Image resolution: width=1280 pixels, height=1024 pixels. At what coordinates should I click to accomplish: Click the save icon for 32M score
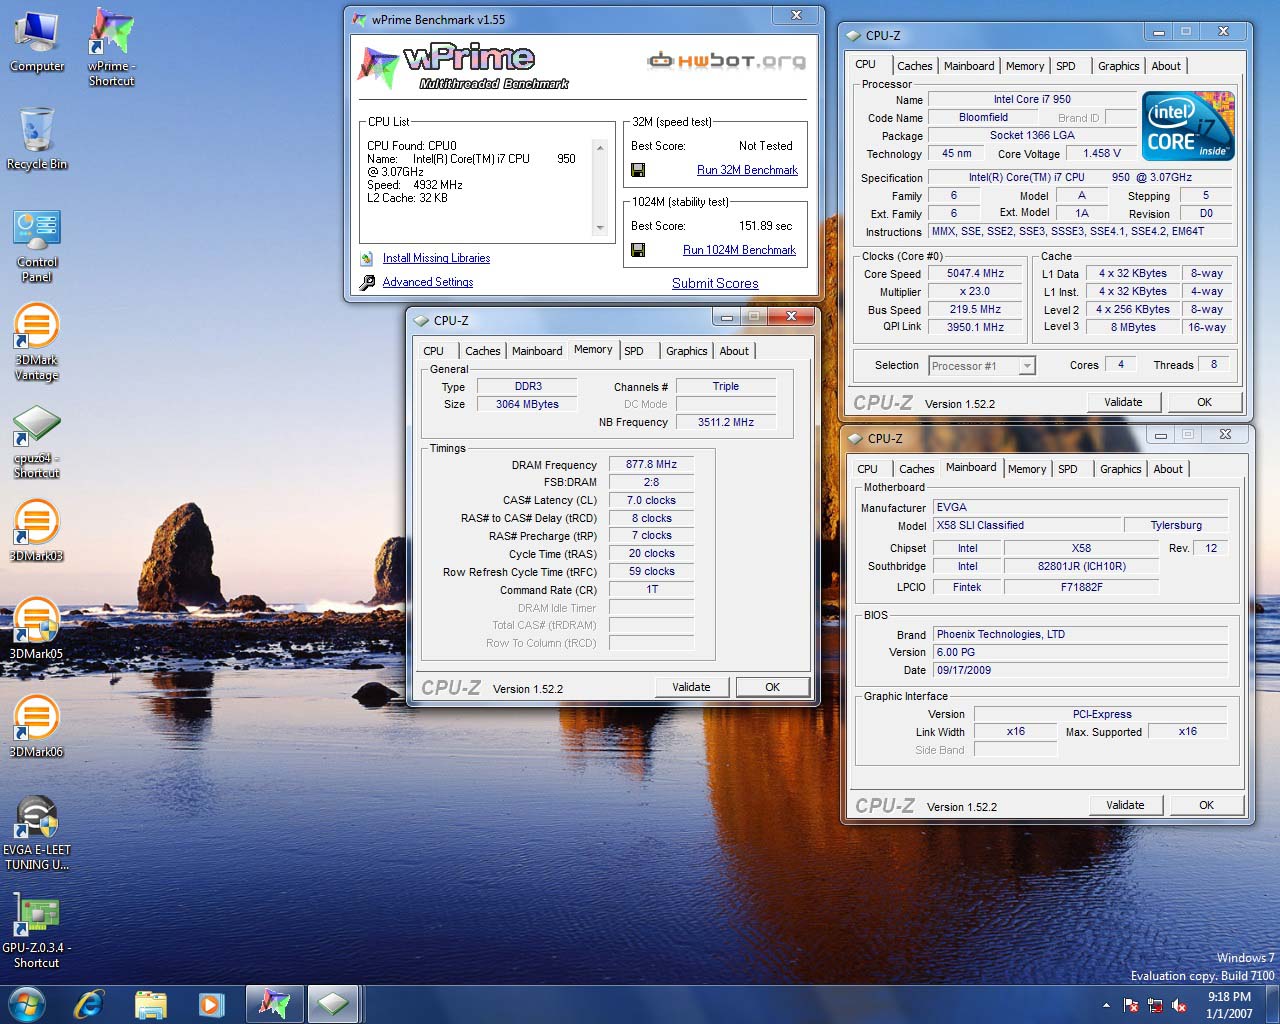(x=638, y=170)
